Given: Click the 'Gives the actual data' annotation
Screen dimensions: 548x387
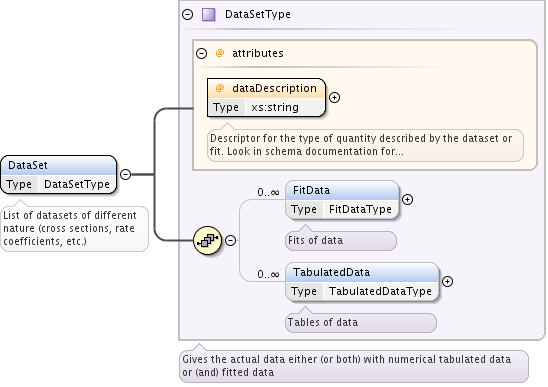Looking at the screenshot, I should click(354, 366).
